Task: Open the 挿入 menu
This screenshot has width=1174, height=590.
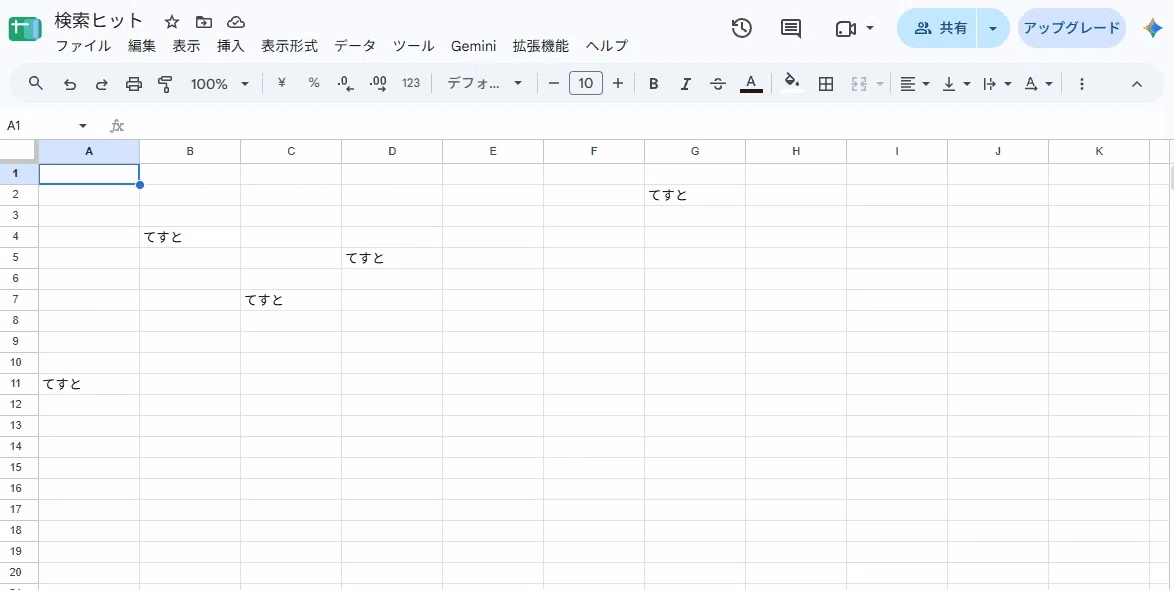Action: (x=231, y=46)
